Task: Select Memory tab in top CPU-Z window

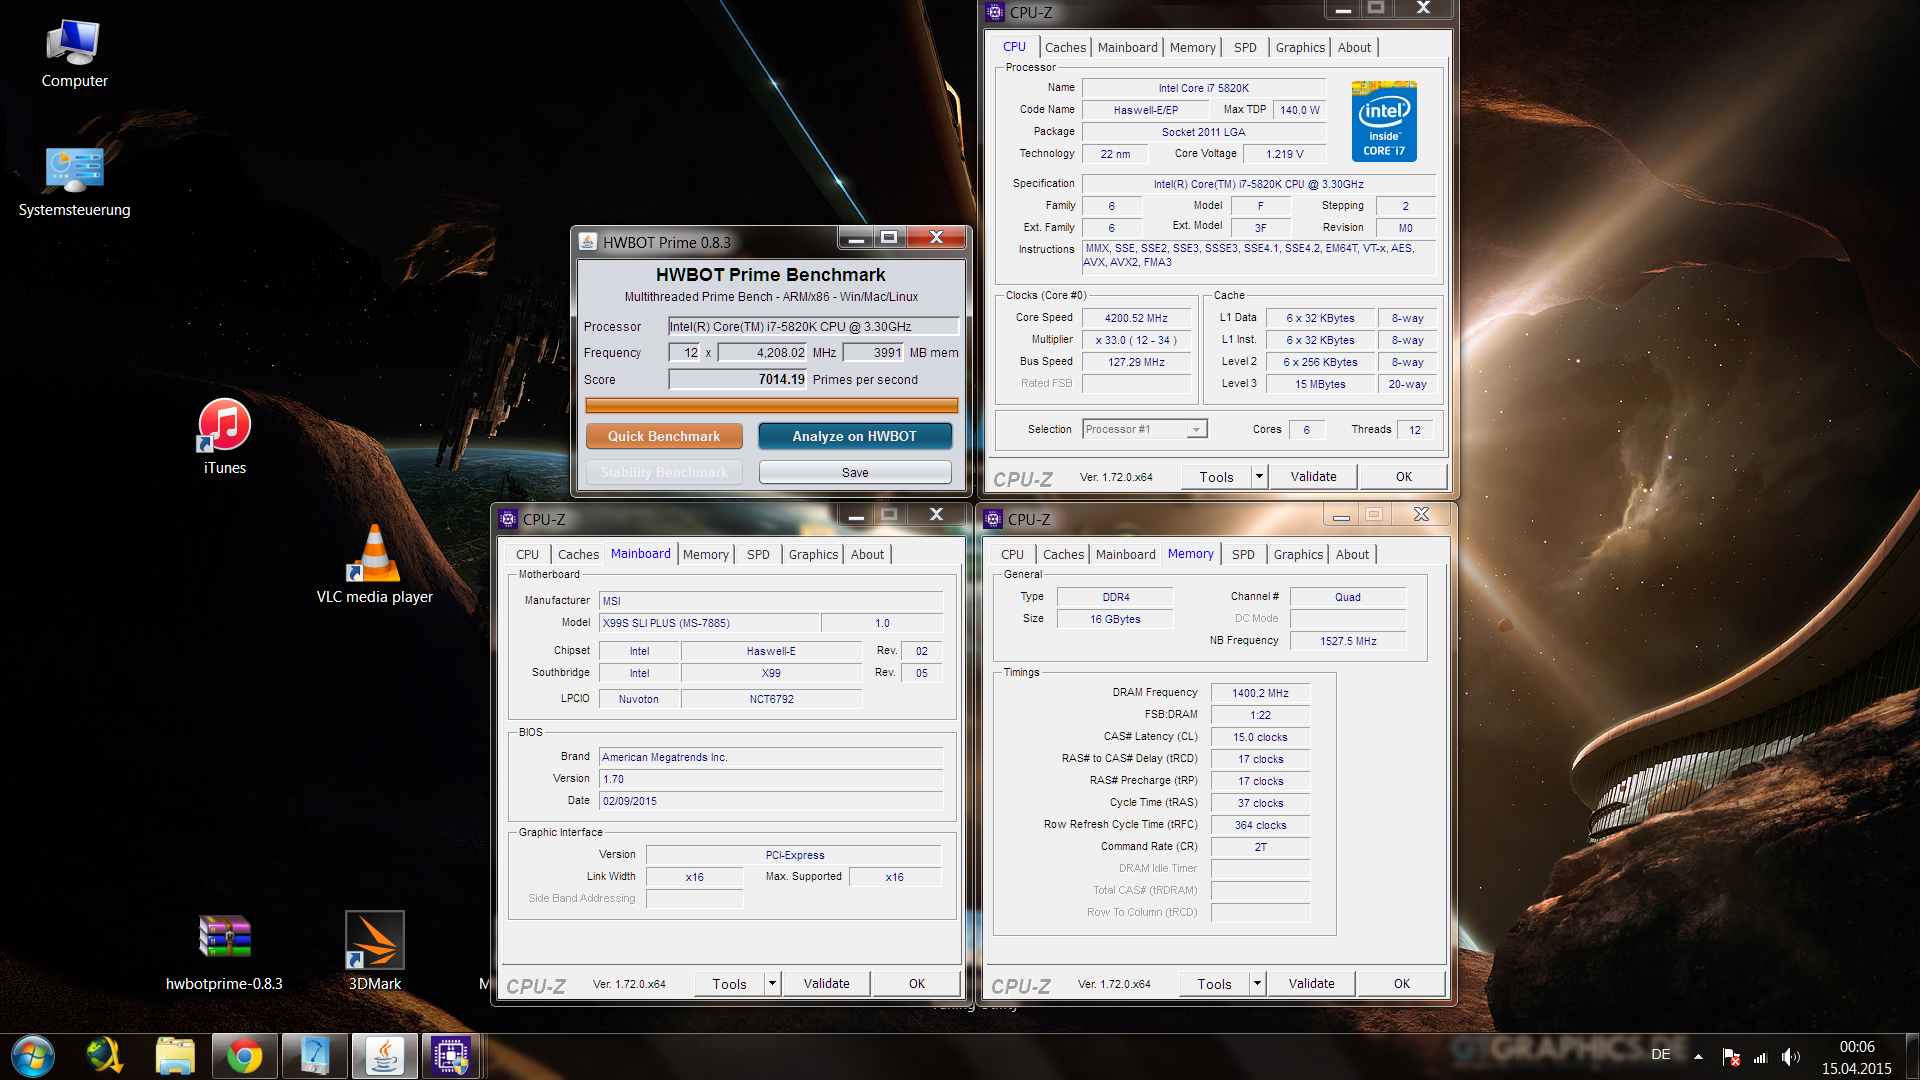Action: (x=1192, y=47)
